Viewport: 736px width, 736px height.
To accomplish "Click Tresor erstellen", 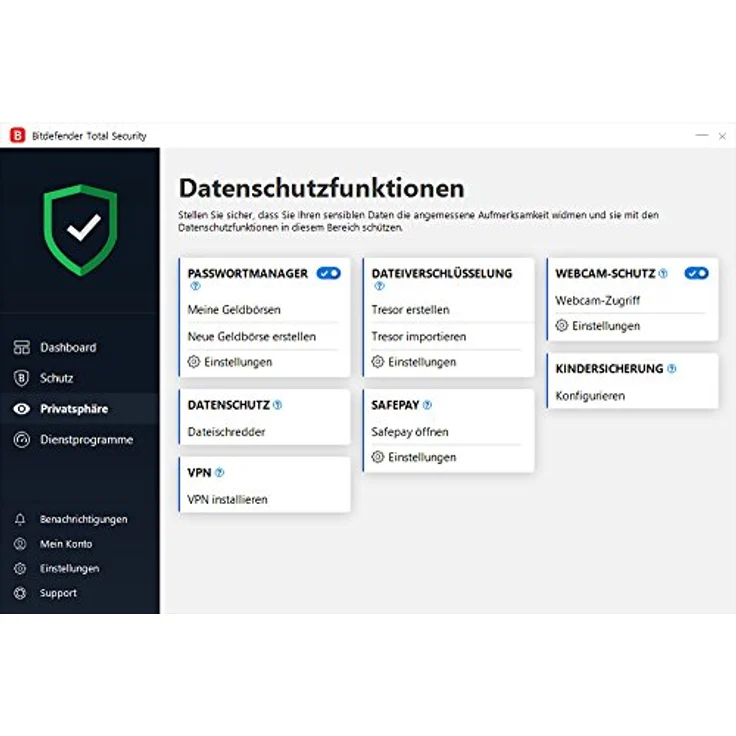I will (410, 310).
